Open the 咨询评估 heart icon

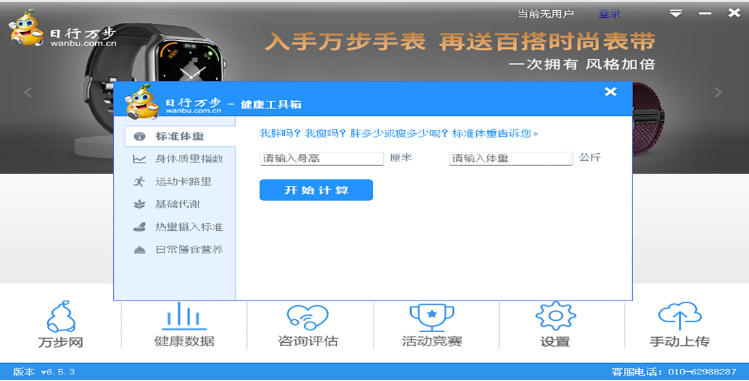tap(308, 317)
